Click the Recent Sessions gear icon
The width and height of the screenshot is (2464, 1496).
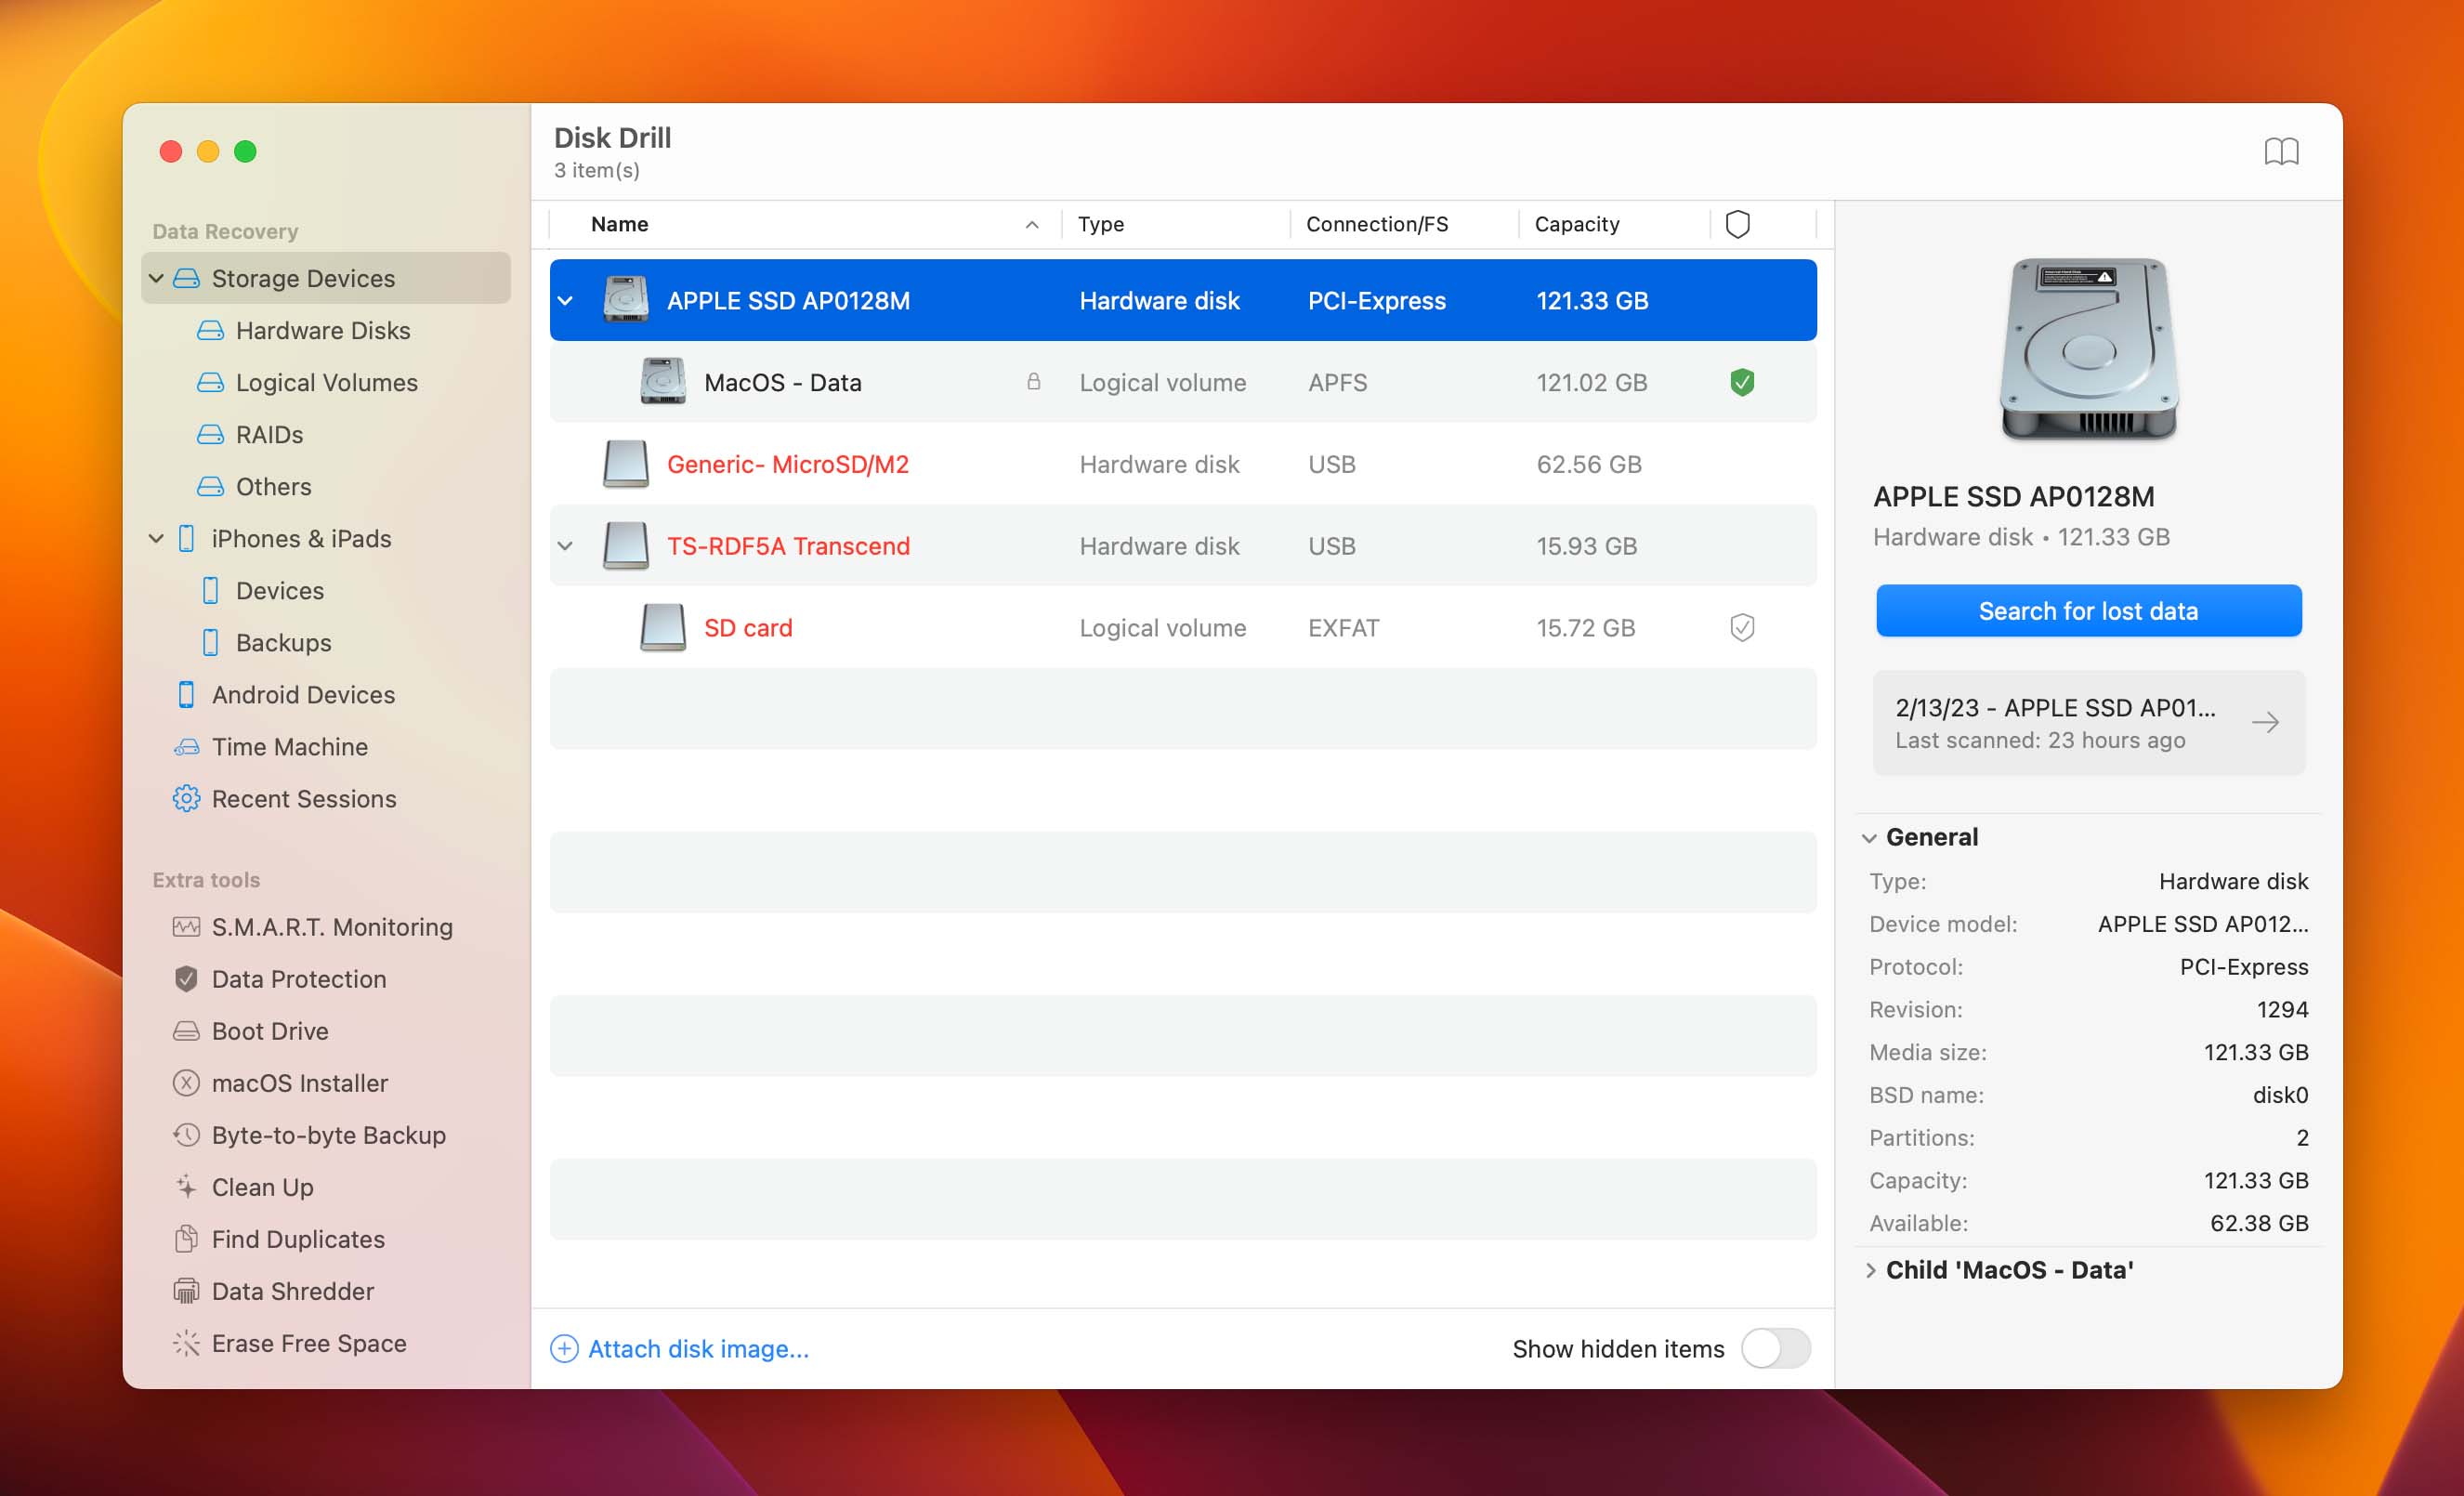186,799
